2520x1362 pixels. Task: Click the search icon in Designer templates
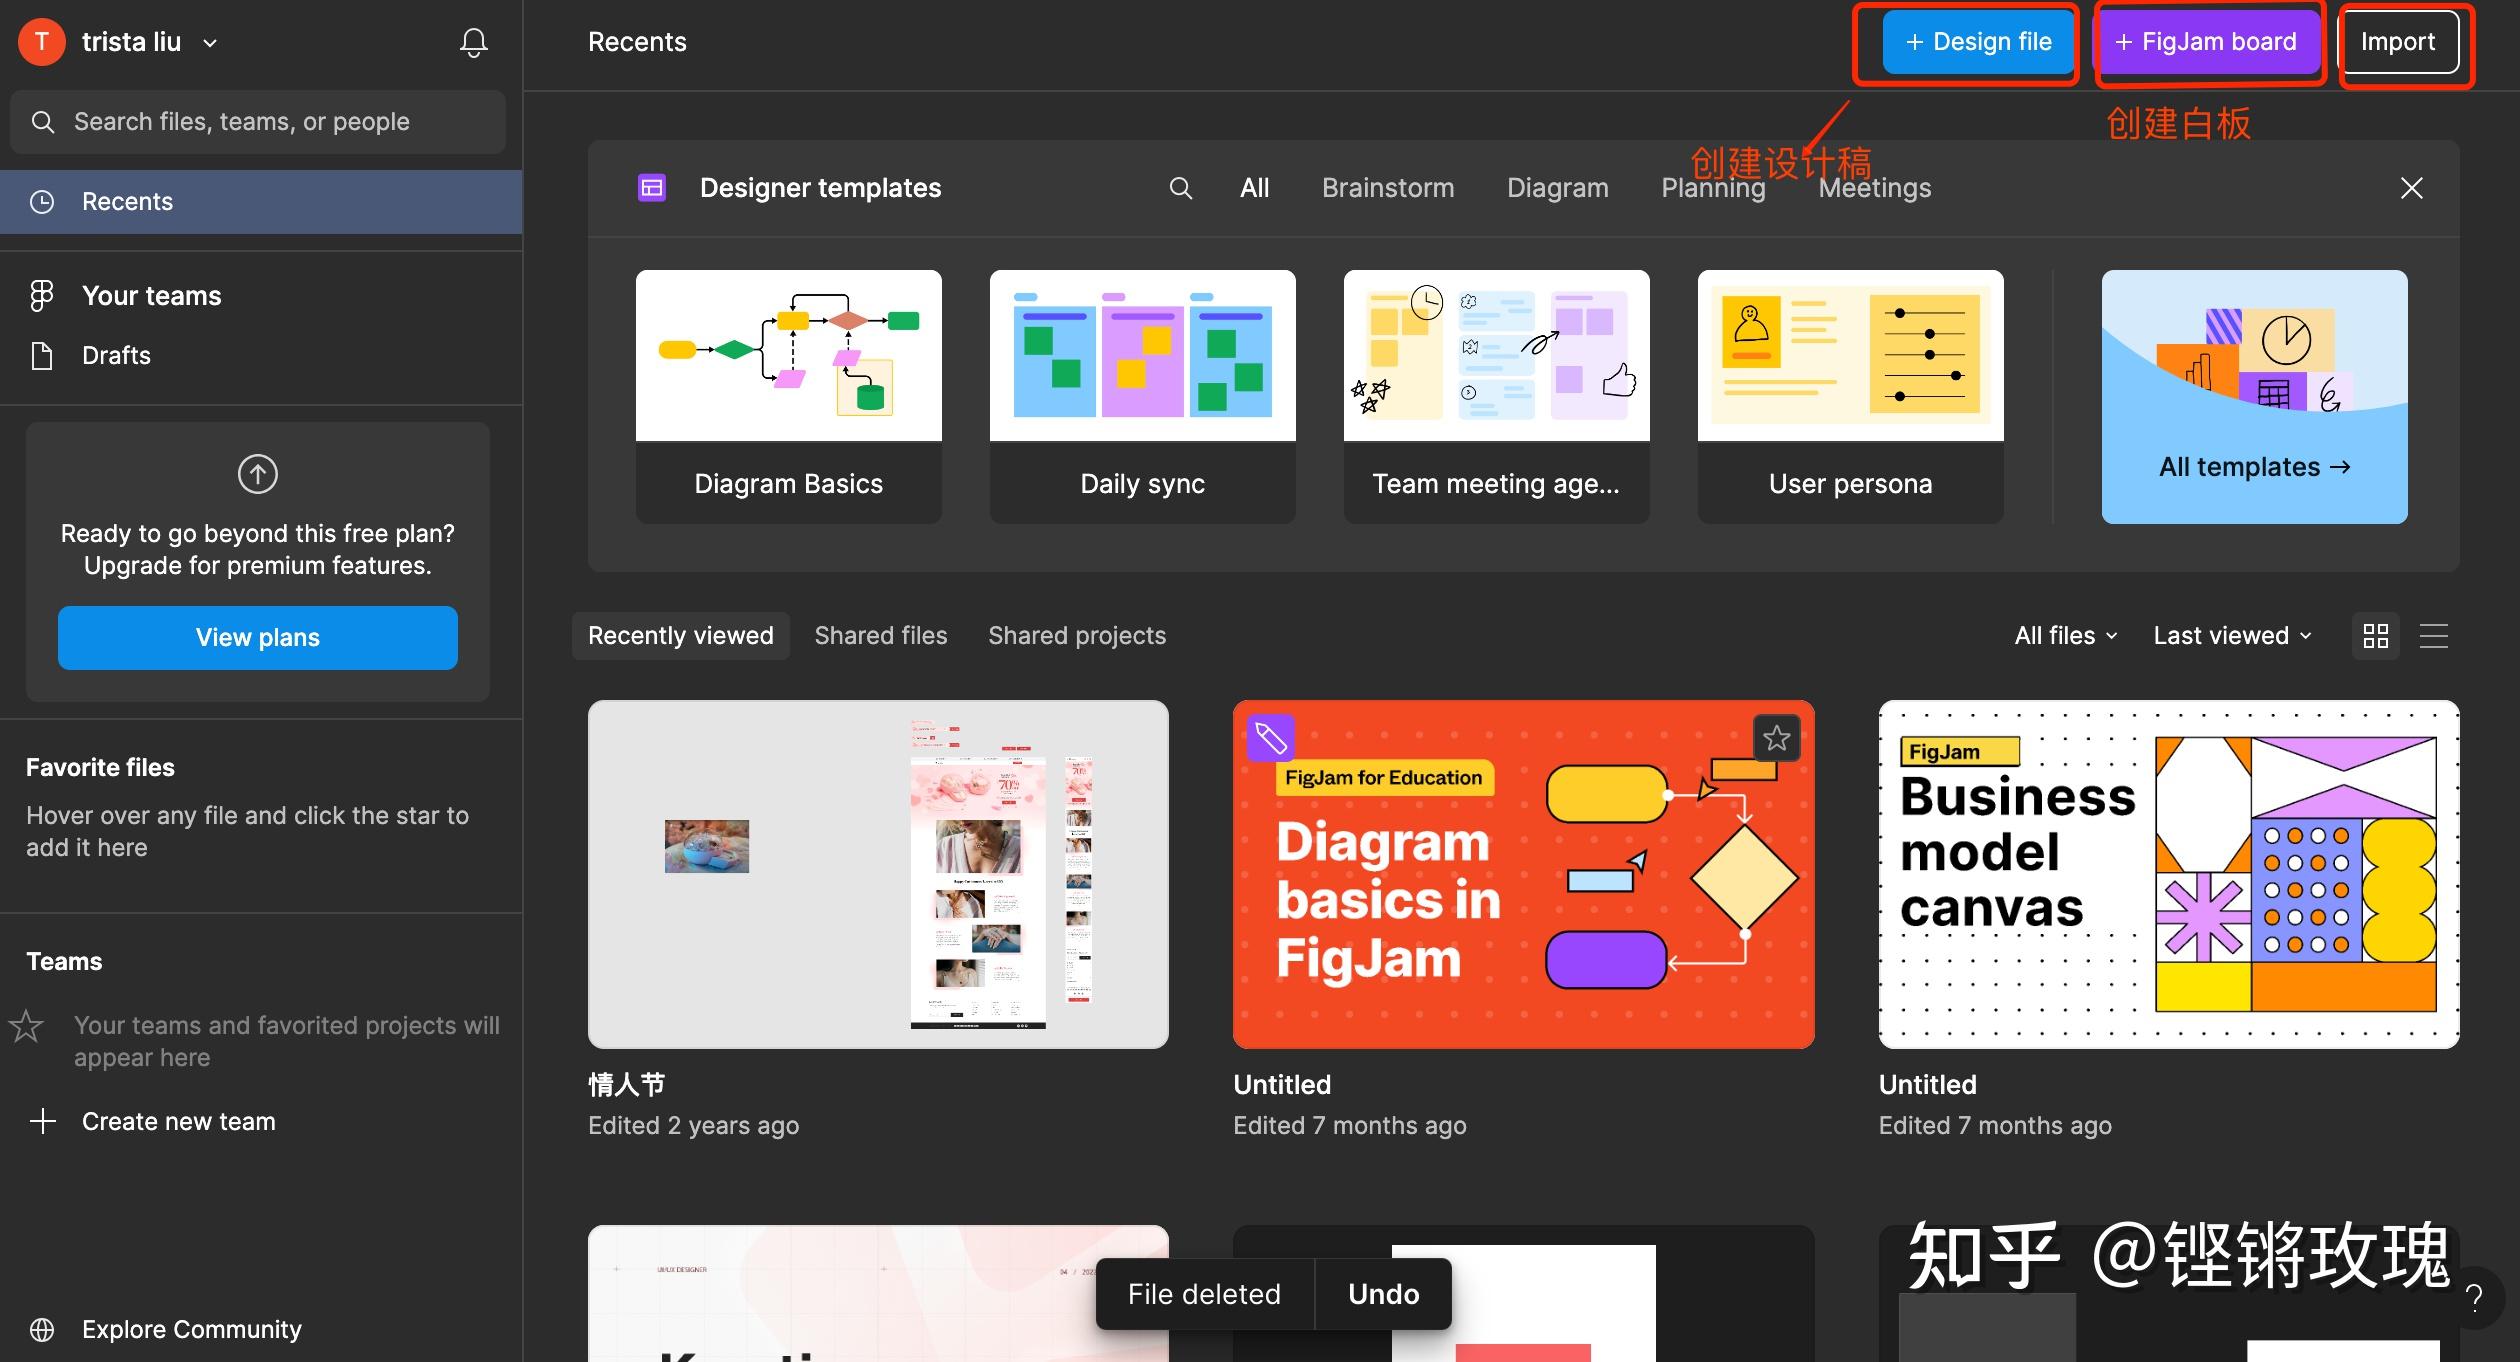pos(1180,187)
